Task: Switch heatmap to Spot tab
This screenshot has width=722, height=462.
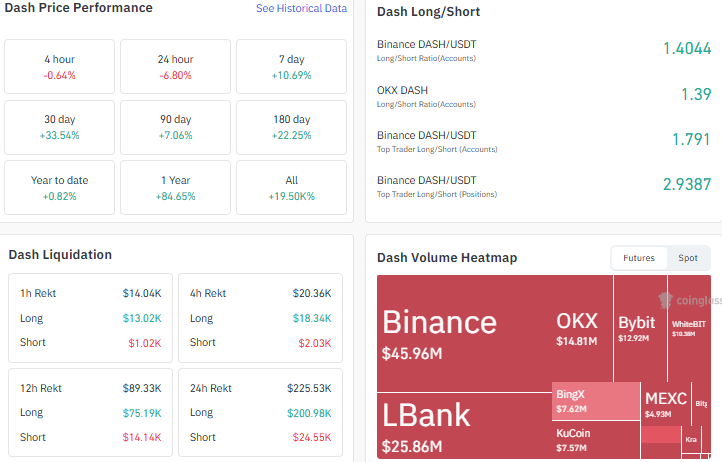Action: (687, 258)
